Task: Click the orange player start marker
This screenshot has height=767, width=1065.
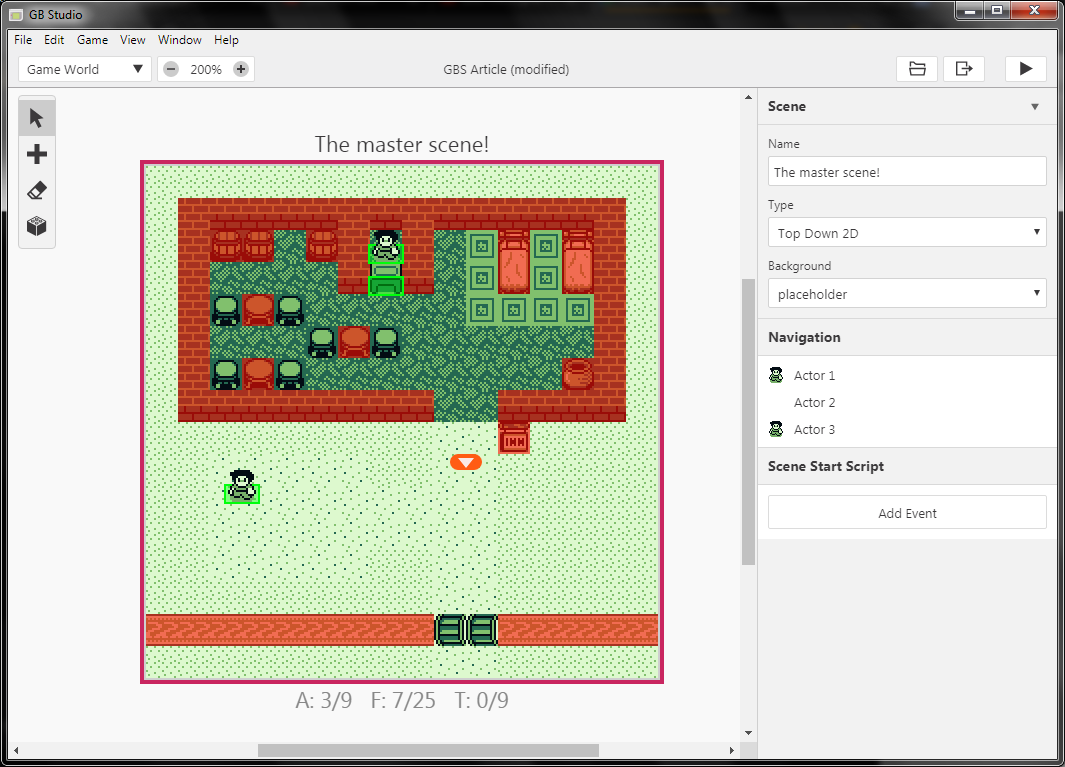Action: click(x=466, y=462)
